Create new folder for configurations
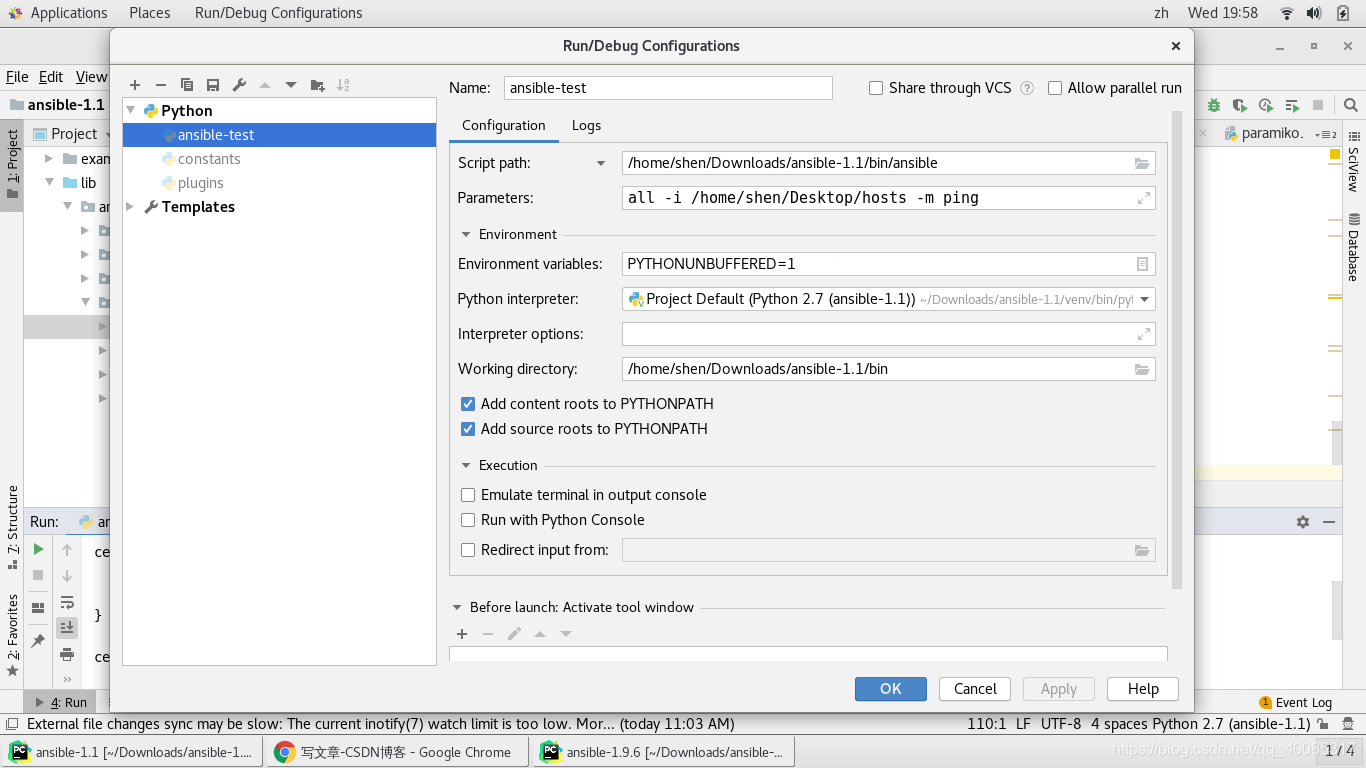 (x=318, y=85)
